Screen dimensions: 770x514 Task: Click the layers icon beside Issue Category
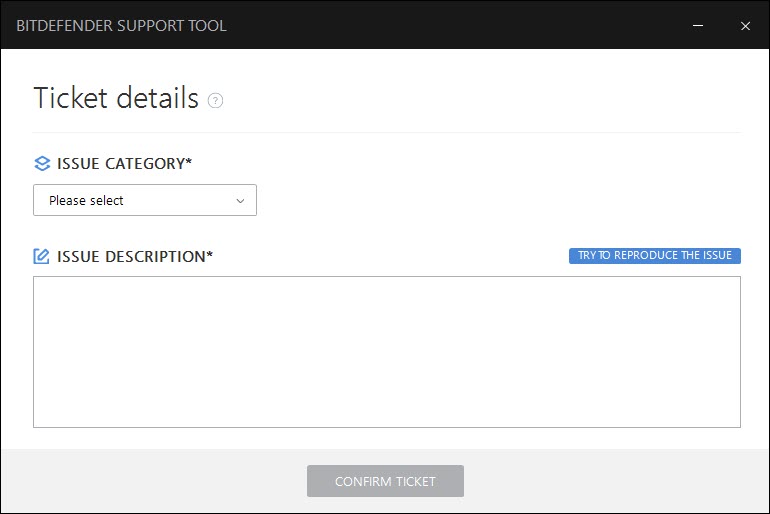click(42, 163)
